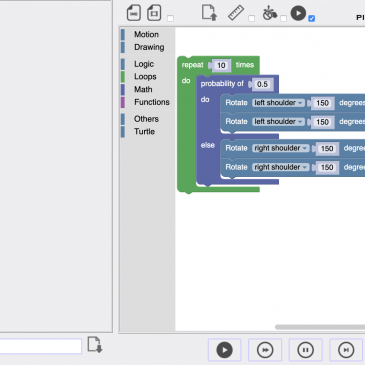Open the Logic block category

(144, 64)
